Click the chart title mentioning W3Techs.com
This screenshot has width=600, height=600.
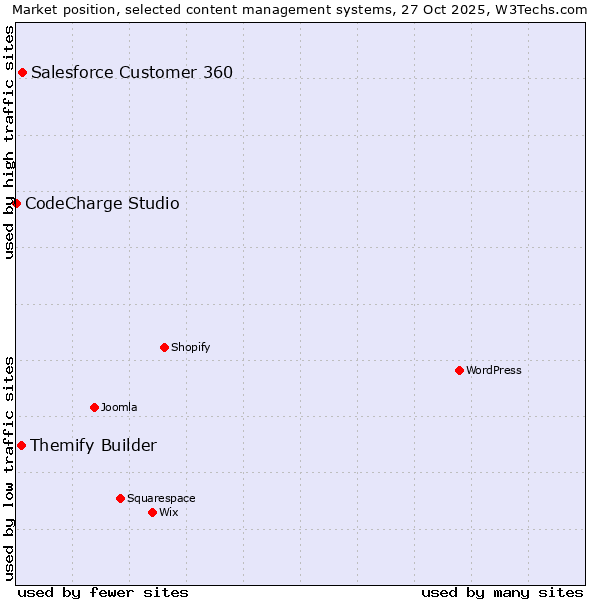point(300,9)
